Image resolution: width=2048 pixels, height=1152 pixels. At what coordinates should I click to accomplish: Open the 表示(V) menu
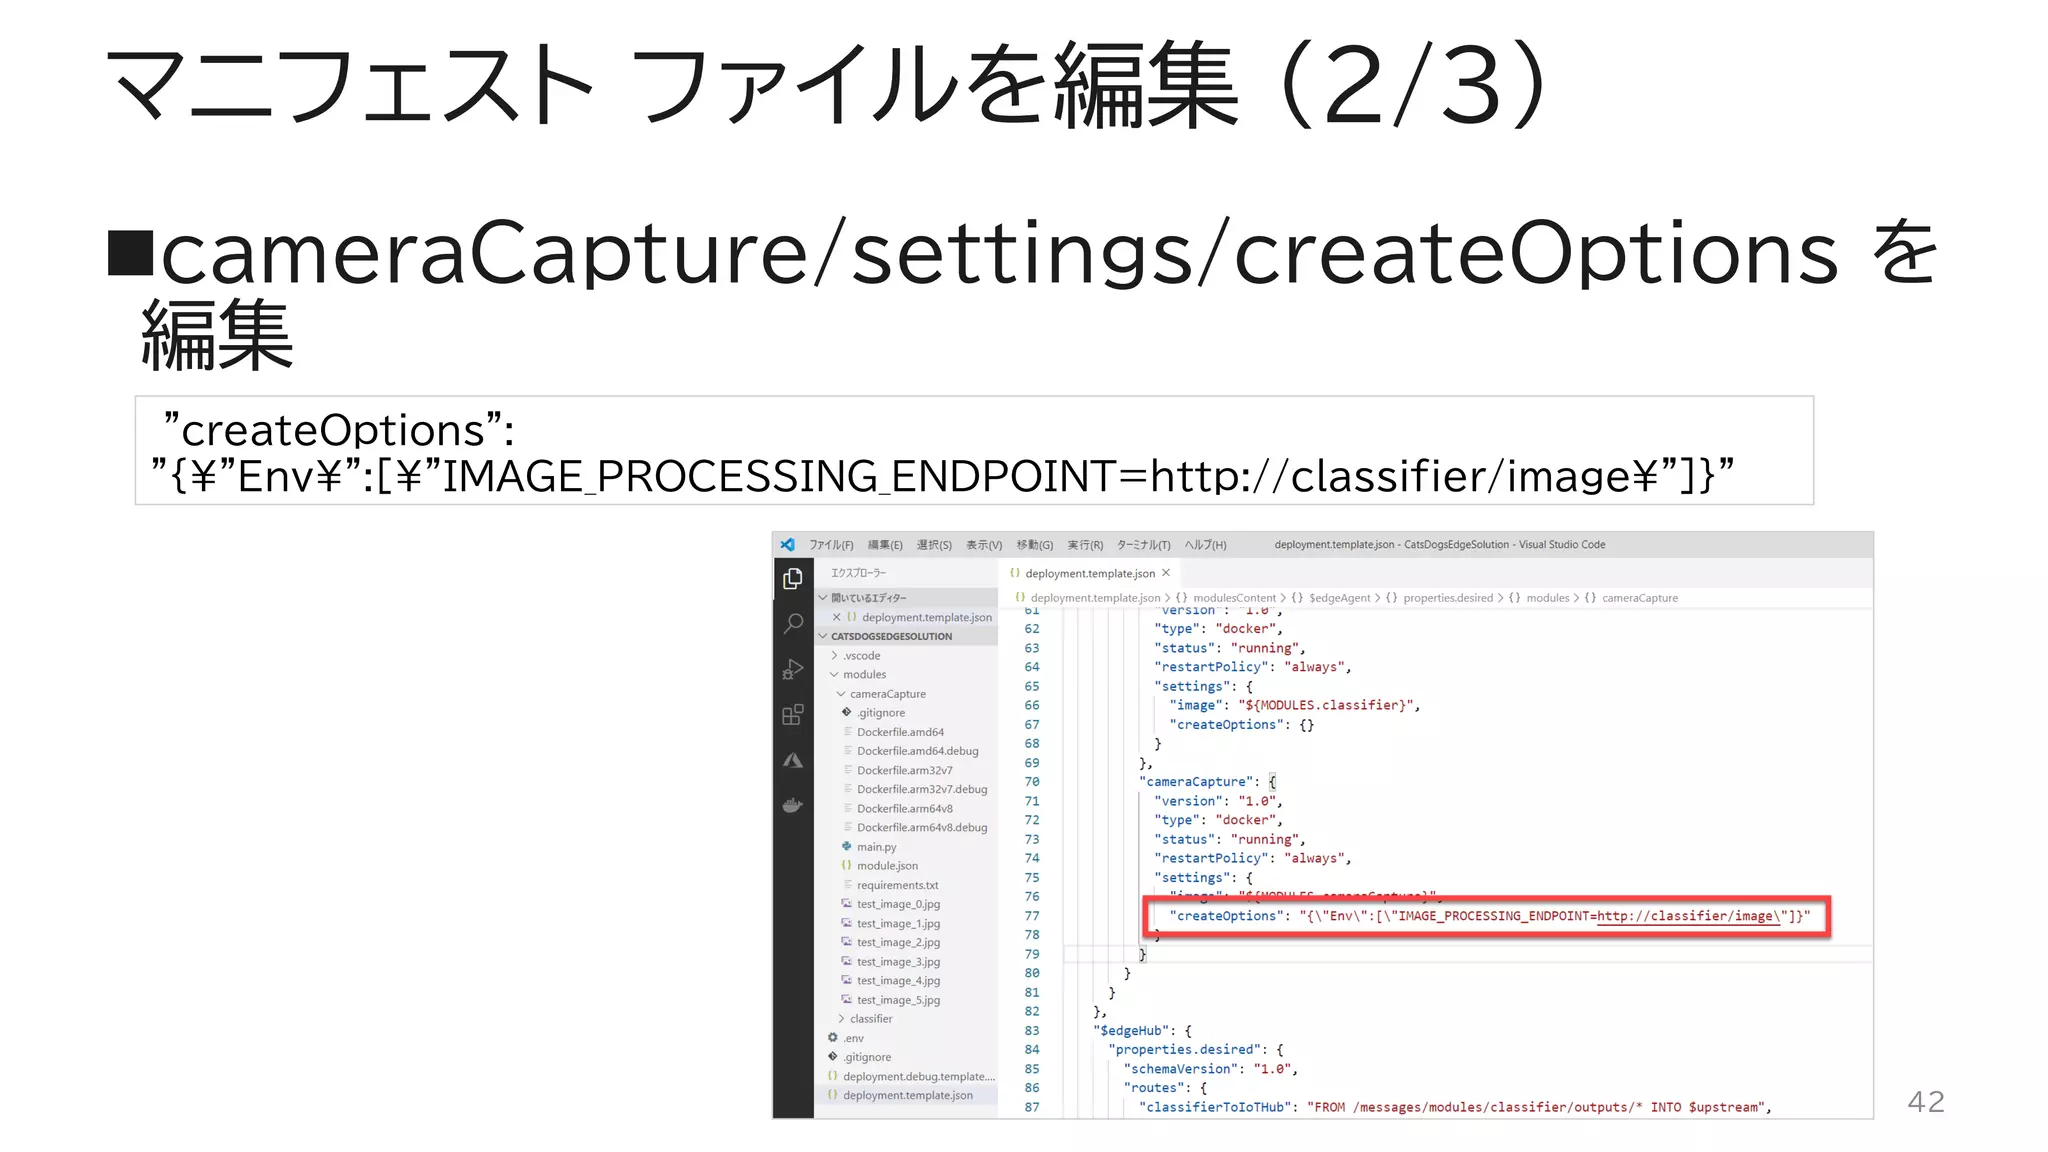pos(984,545)
